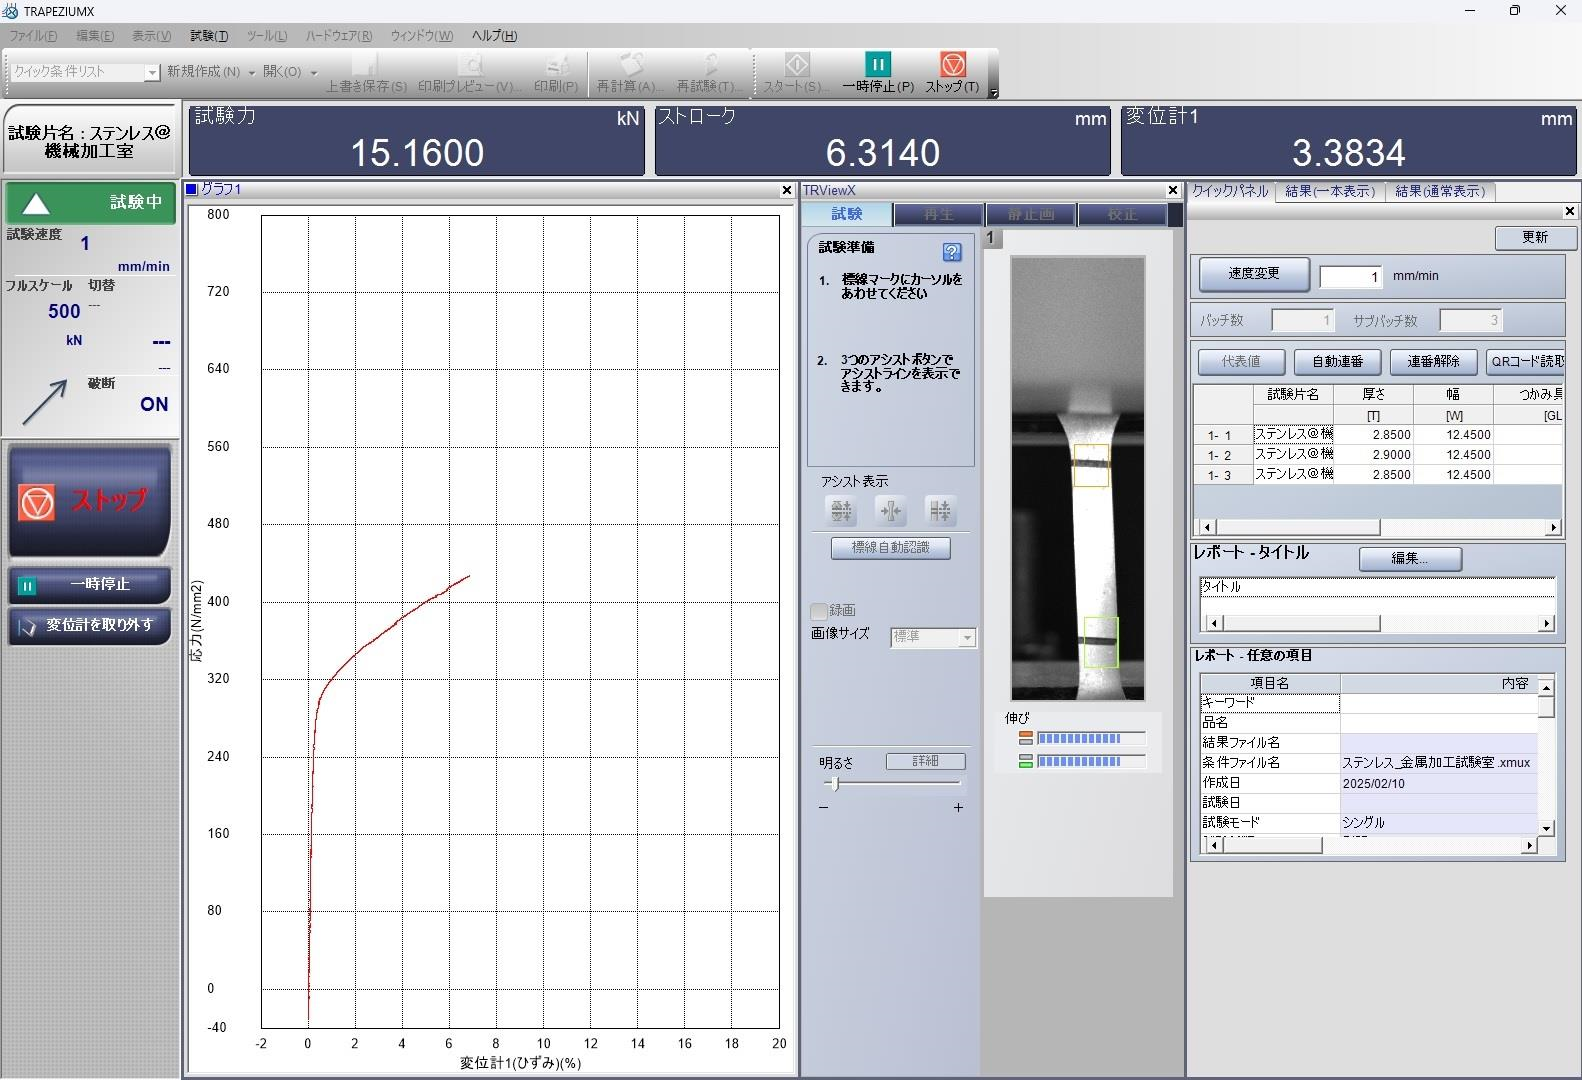Click the 一時停止 pause icon in the top toolbar
Viewport: 1582px width, 1080px height.
pyautogui.click(x=877, y=65)
